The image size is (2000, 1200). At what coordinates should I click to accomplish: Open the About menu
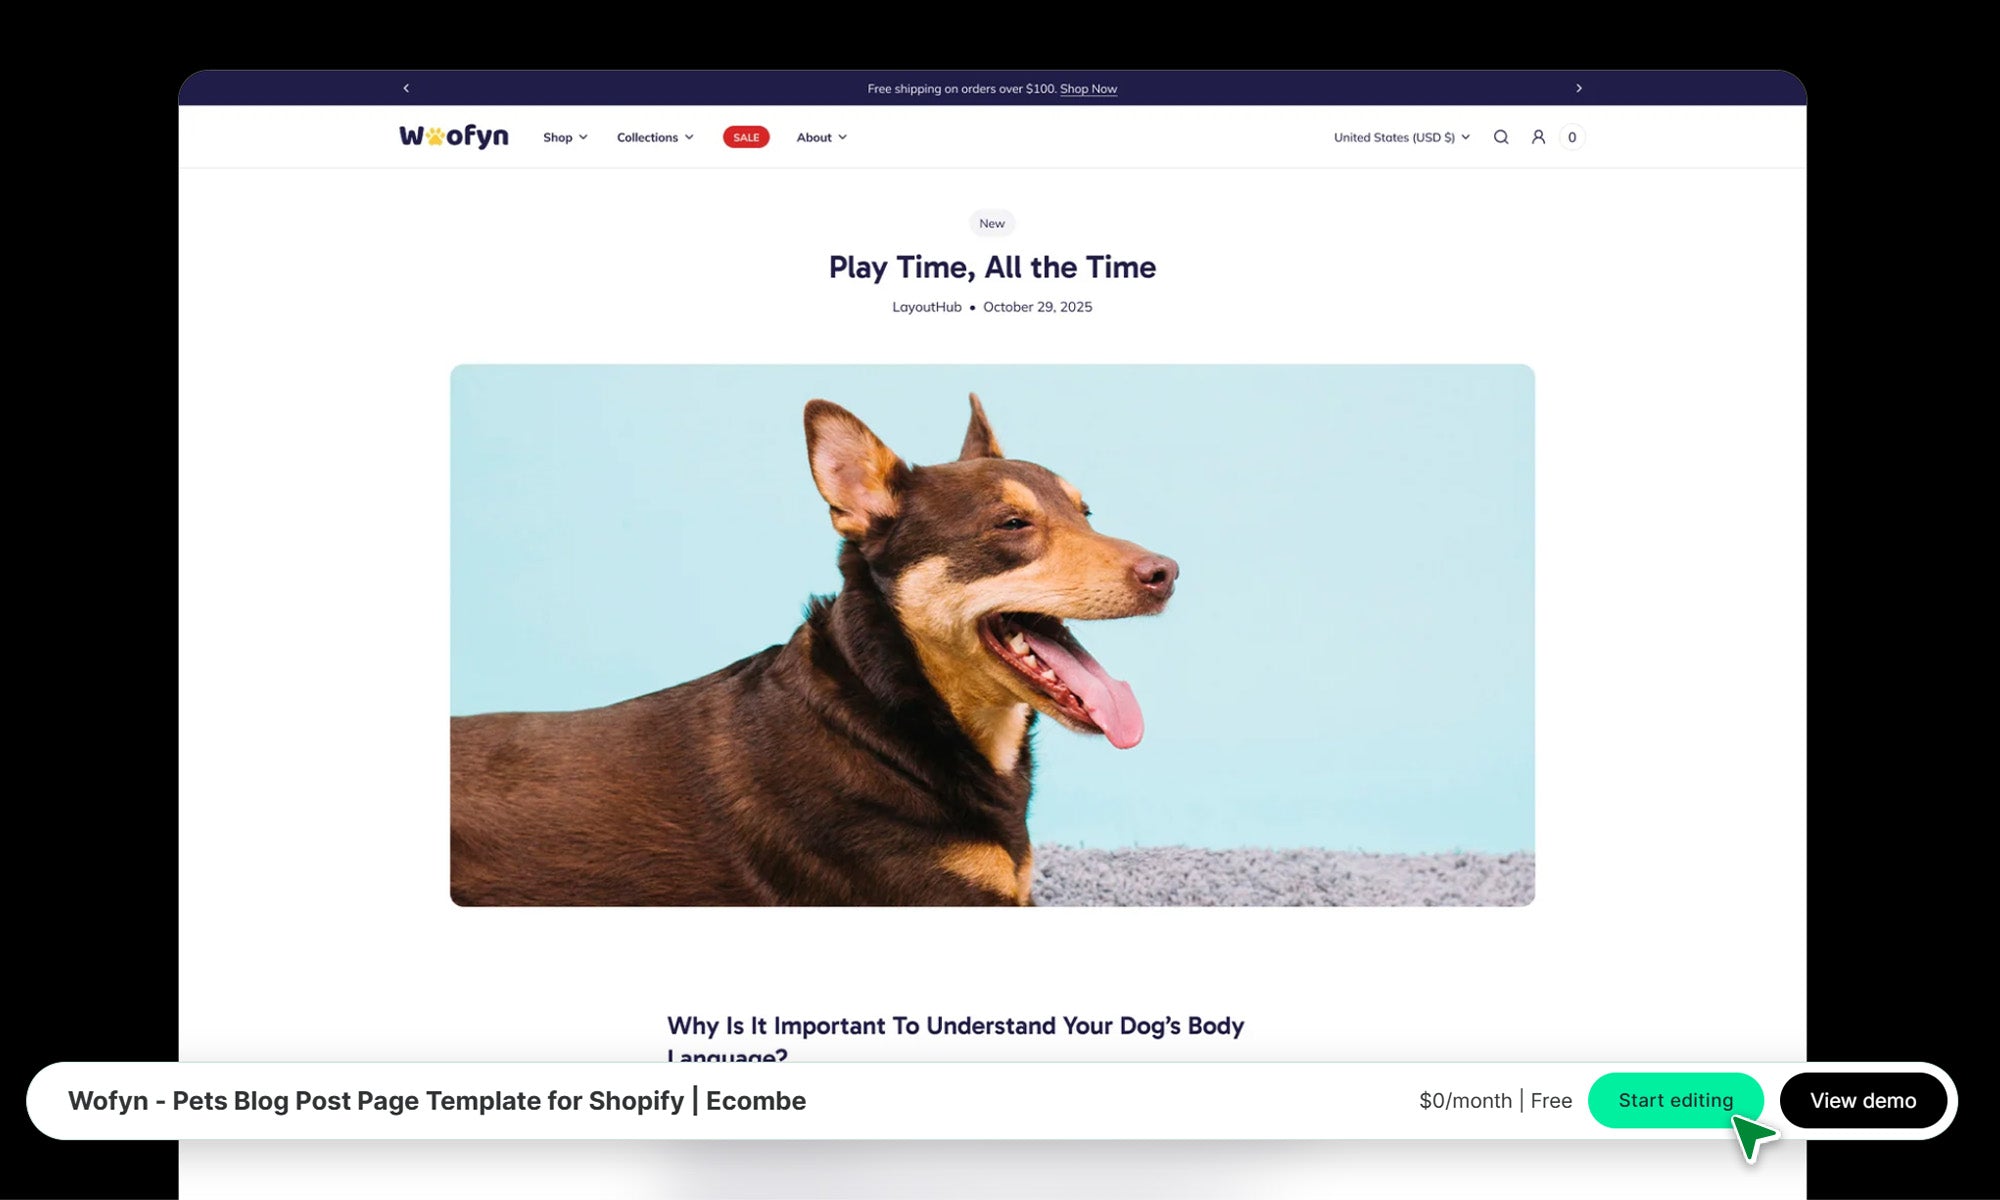821,137
